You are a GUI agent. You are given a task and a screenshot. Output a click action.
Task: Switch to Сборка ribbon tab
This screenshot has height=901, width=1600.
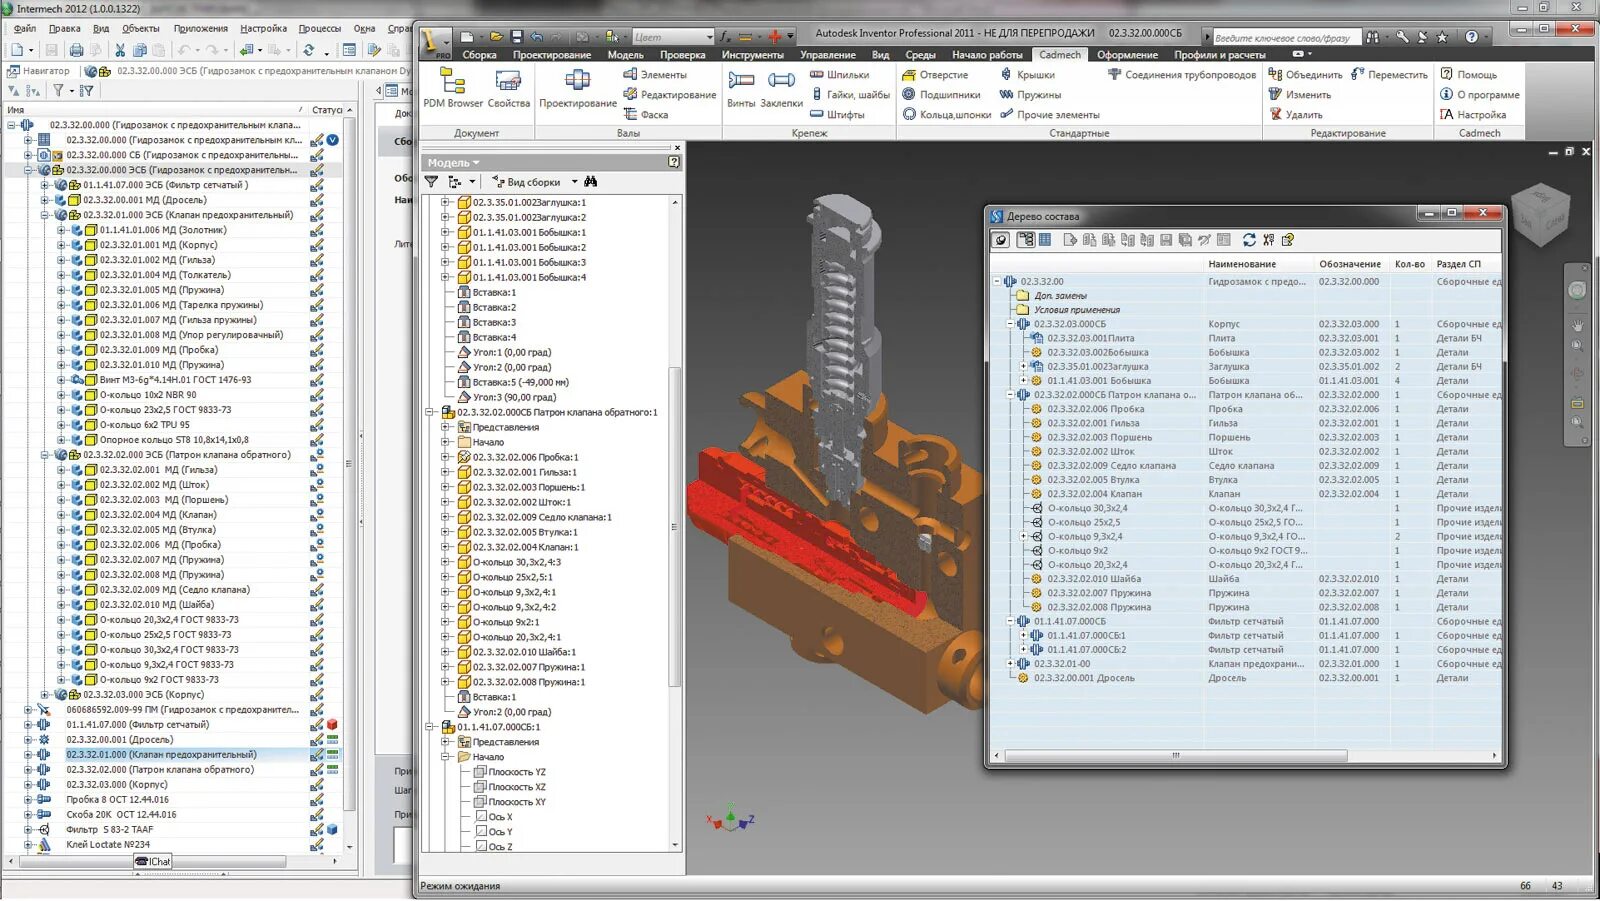coord(480,55)
